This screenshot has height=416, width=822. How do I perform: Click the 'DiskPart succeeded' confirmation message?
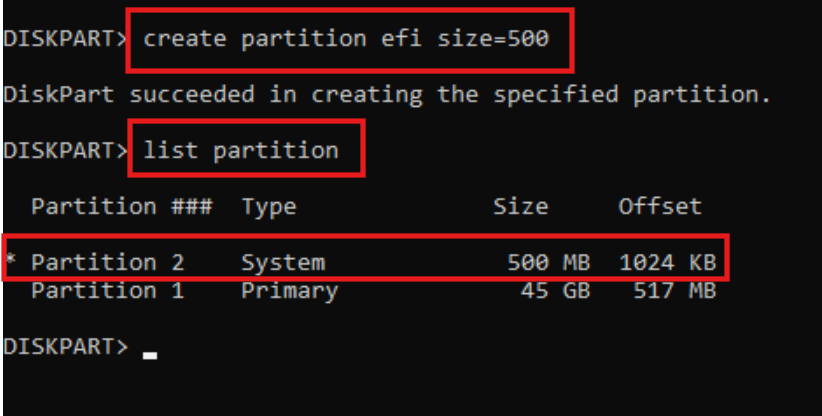click(387, 95)
